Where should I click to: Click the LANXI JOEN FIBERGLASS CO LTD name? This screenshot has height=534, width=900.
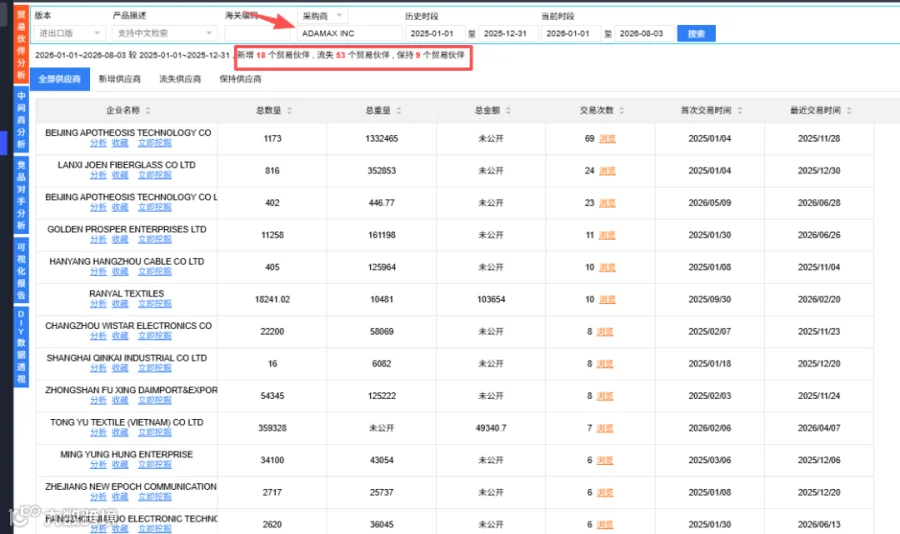[x=126, y=165]
